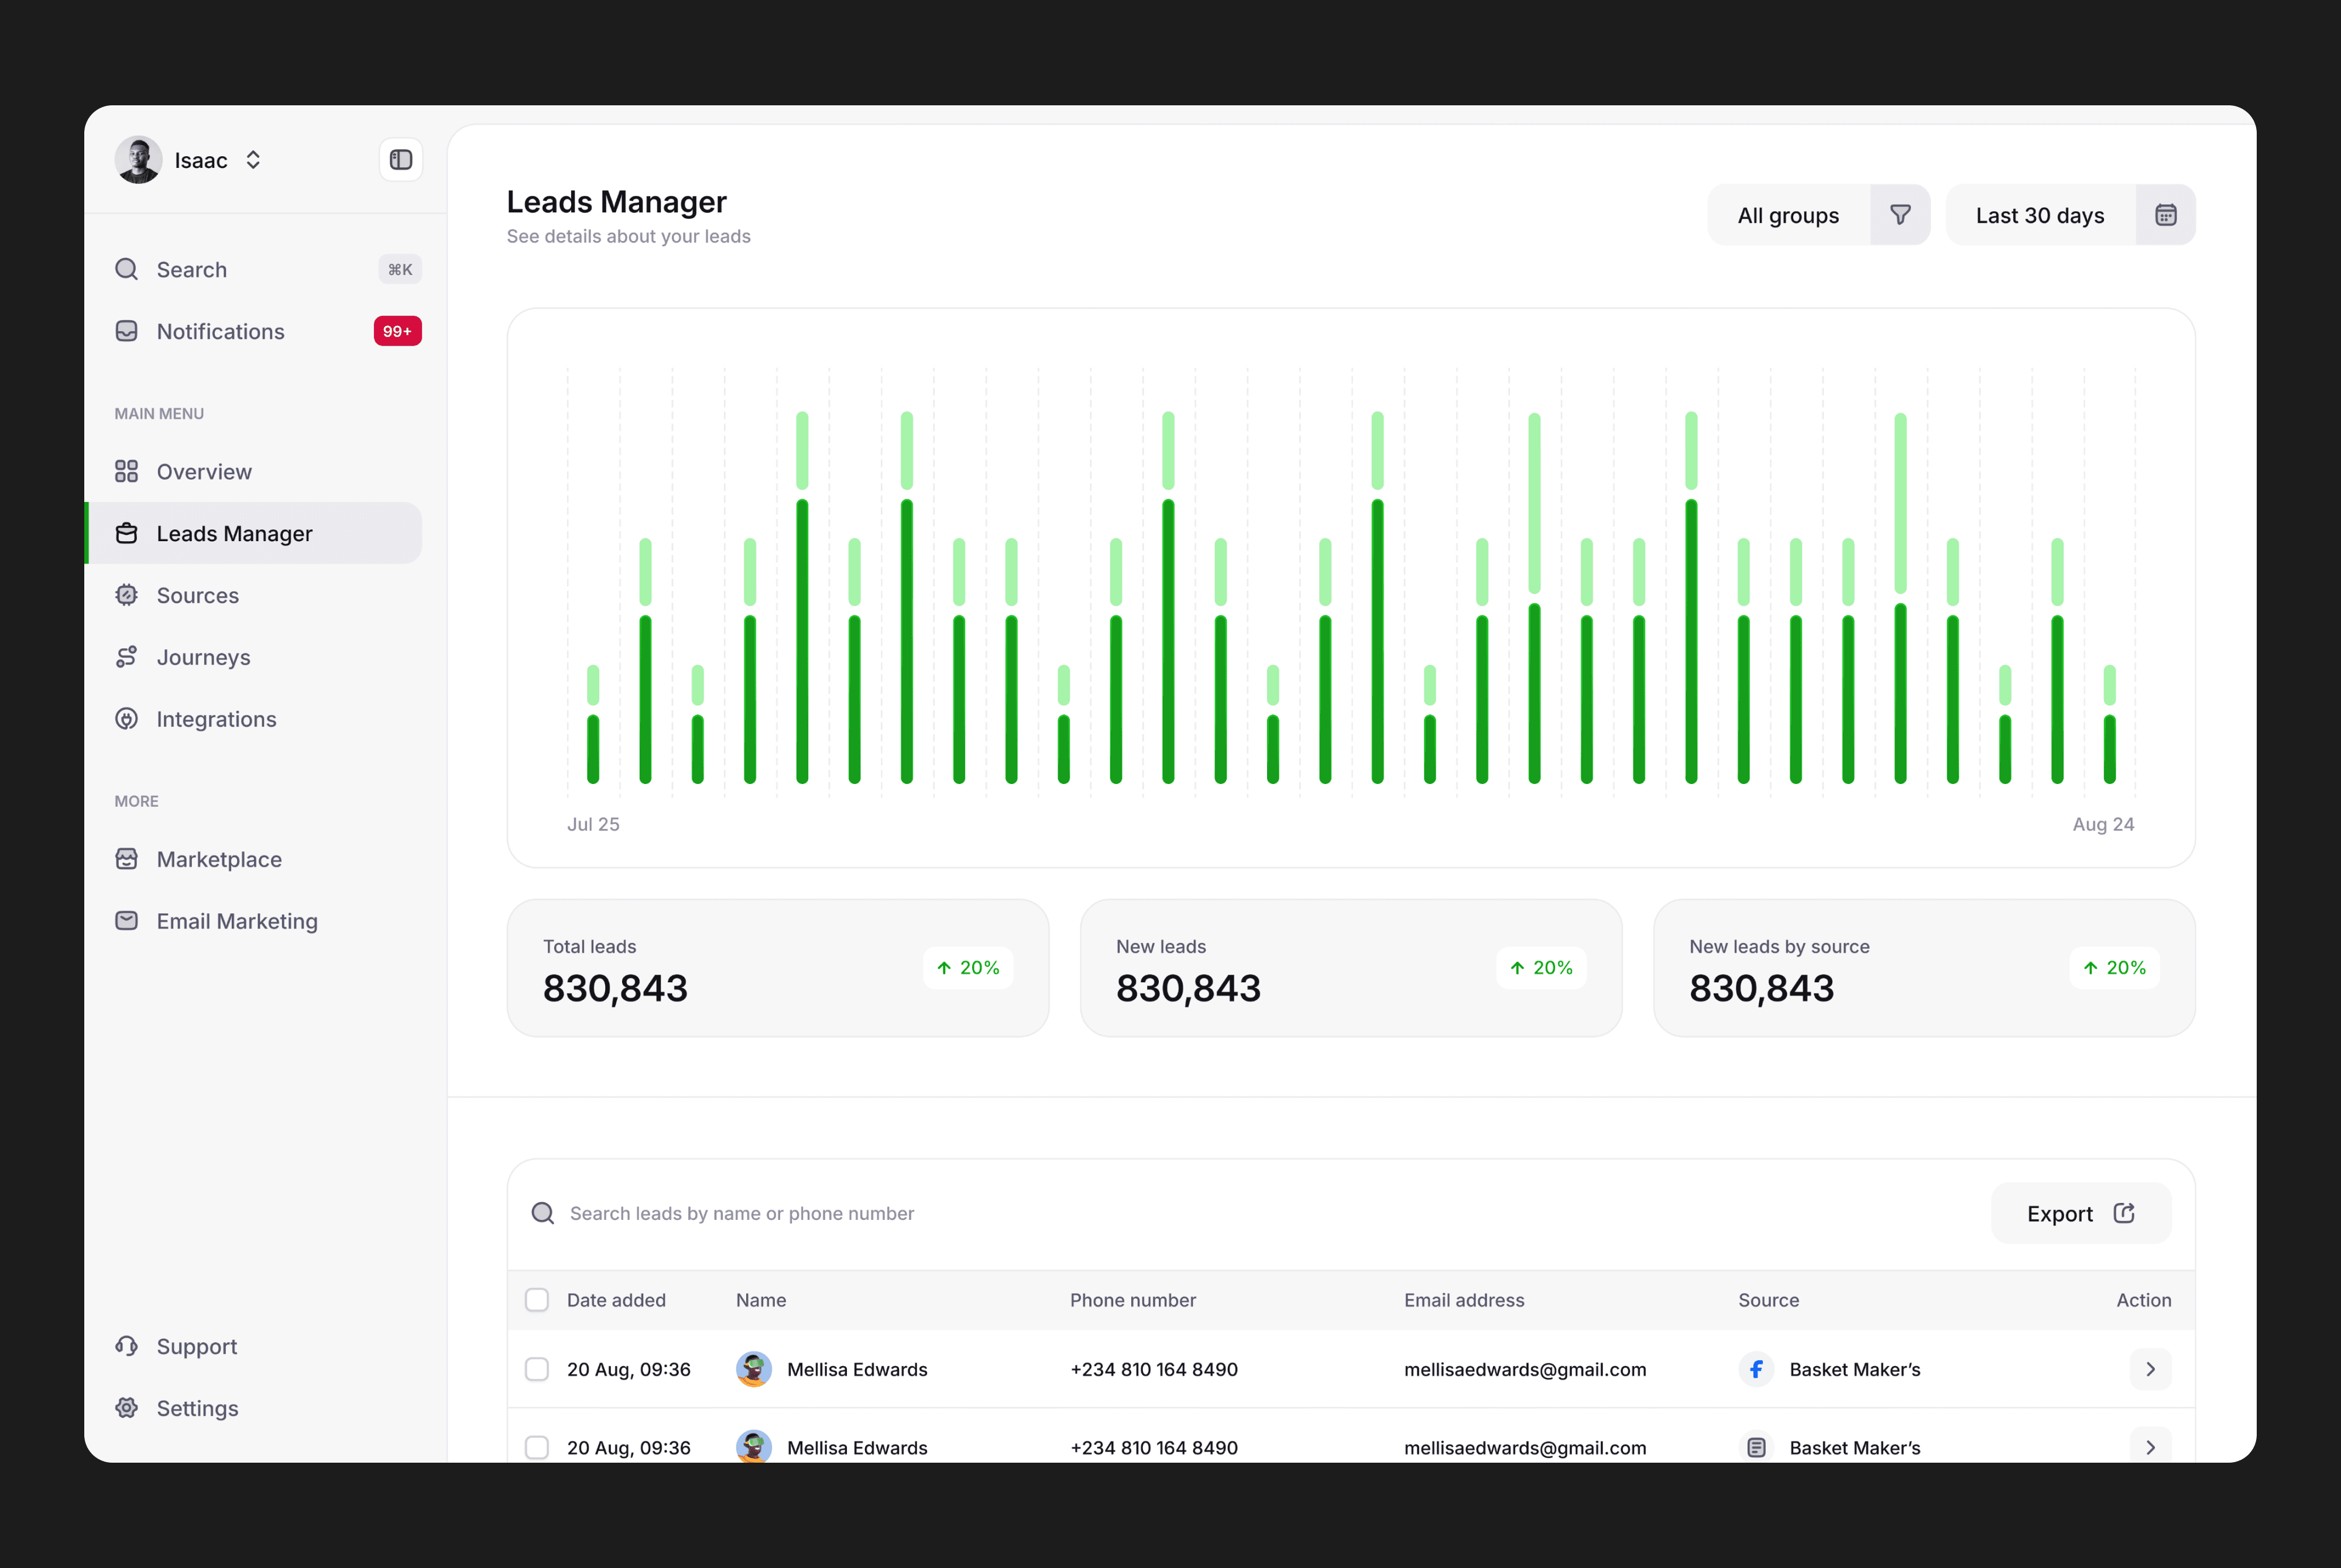Click the Export share arrow icon
Image resolution: width=2341 pixels, height=1568 pixels.
(2125, 1213)
